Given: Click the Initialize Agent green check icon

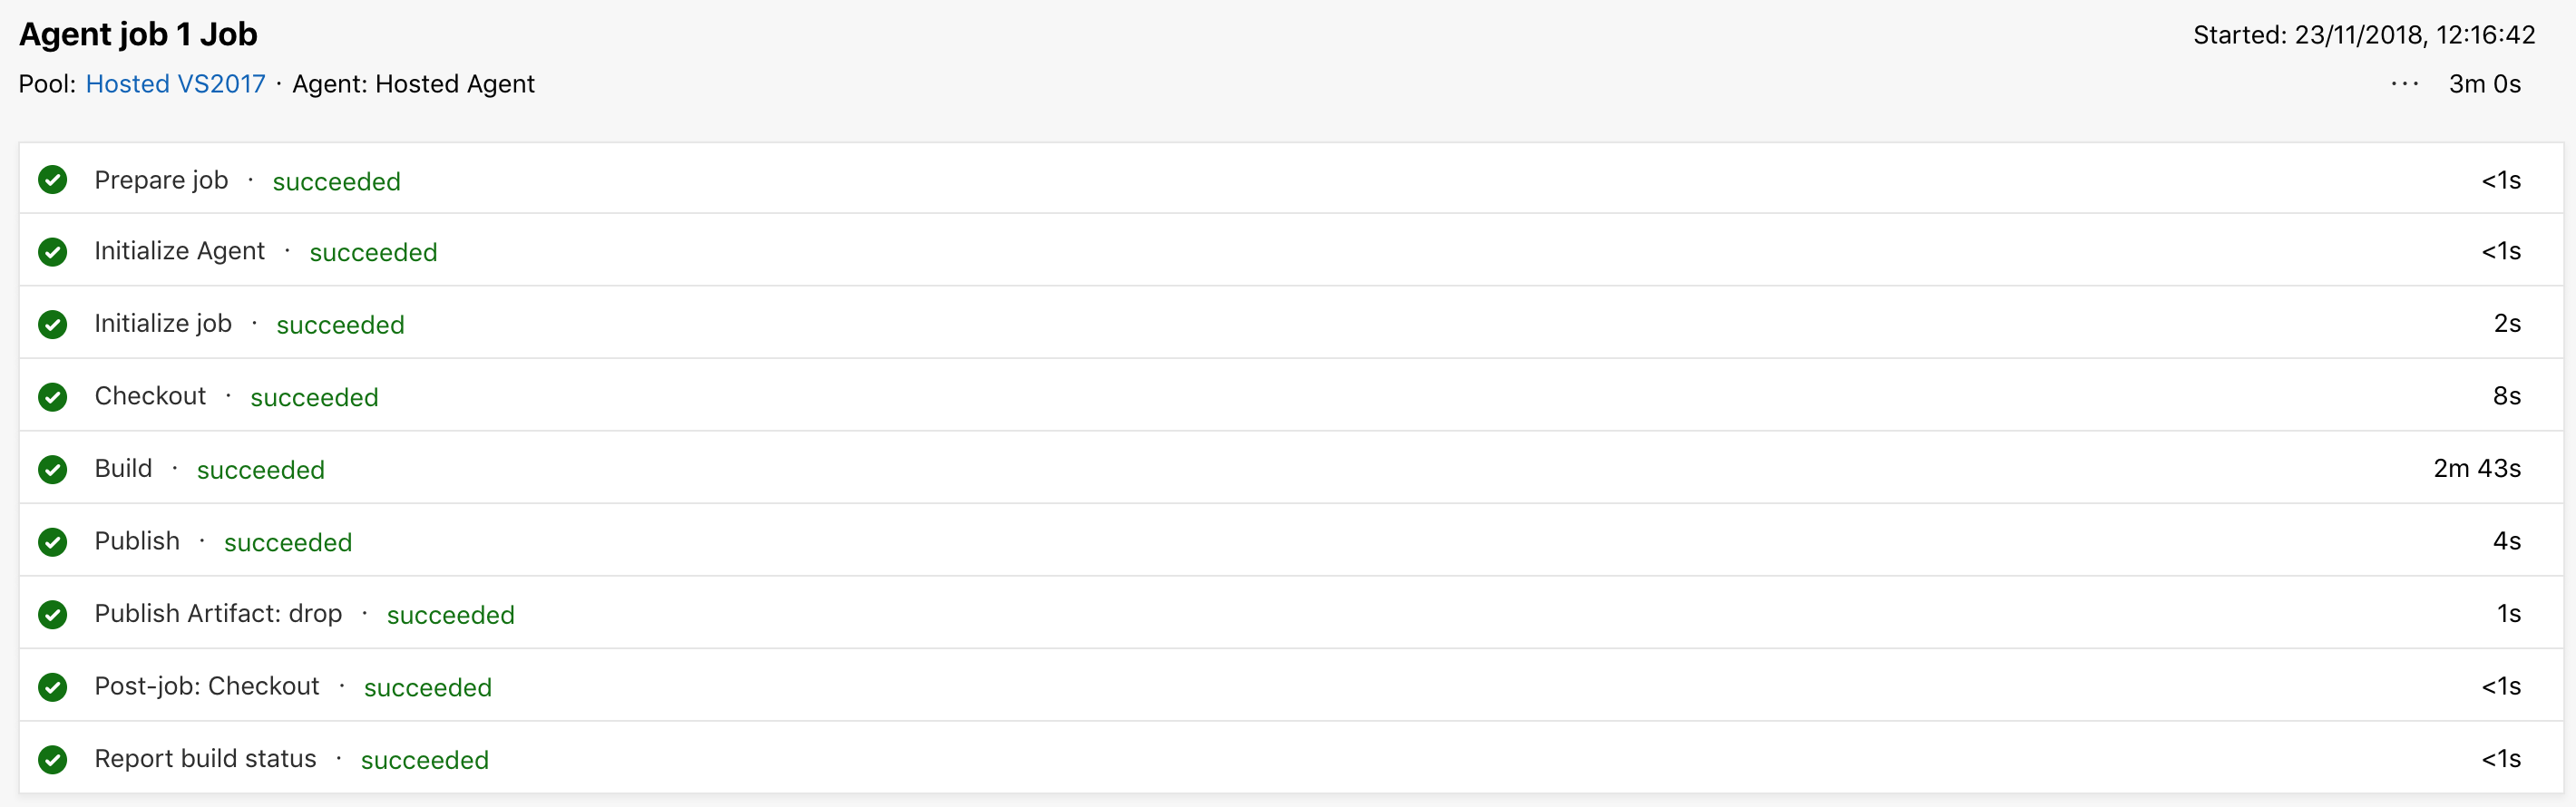Looking at the screenshot, I should tap(52, 252).
